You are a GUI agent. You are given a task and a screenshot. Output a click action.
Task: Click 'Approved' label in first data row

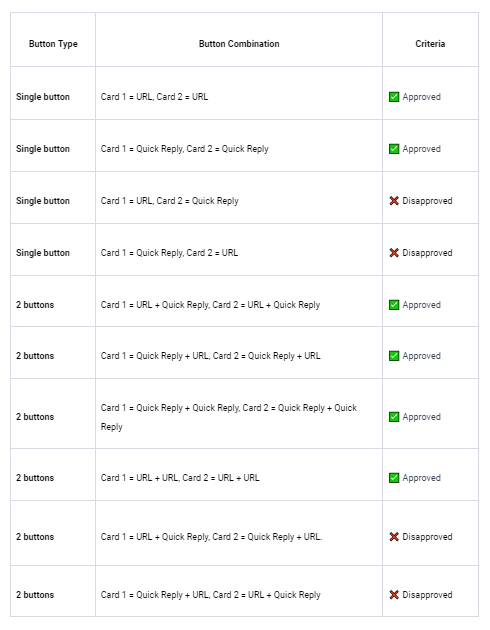point(422,97)
